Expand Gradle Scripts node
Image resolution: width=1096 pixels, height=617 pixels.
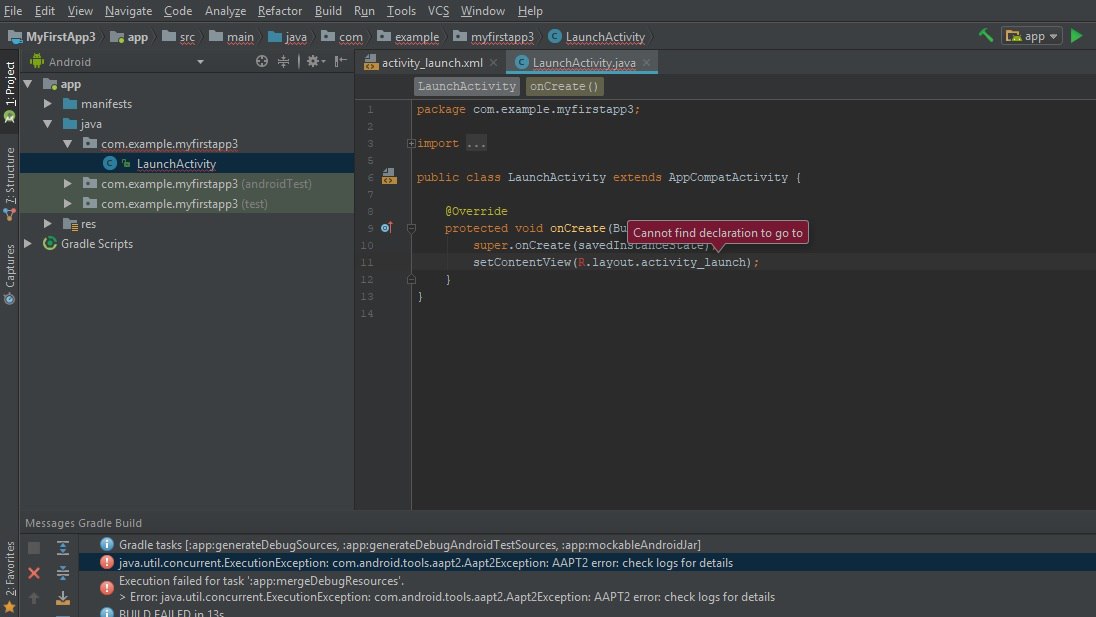click(x=28, y=243)
